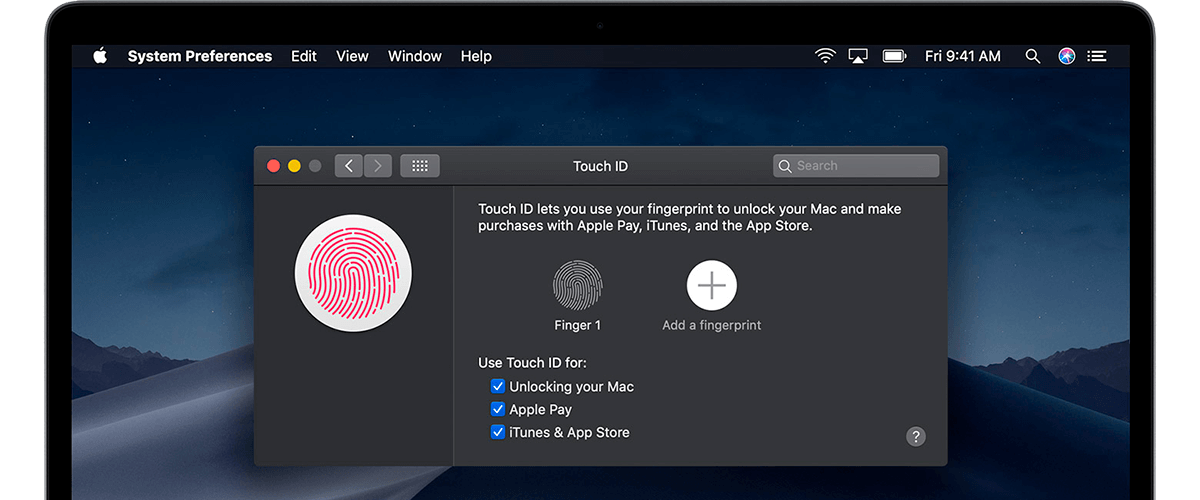This screenshot has height=500, width=1200.
Task: Open Wi-Fi status in menu bar
Action: (x=825, y=56)
